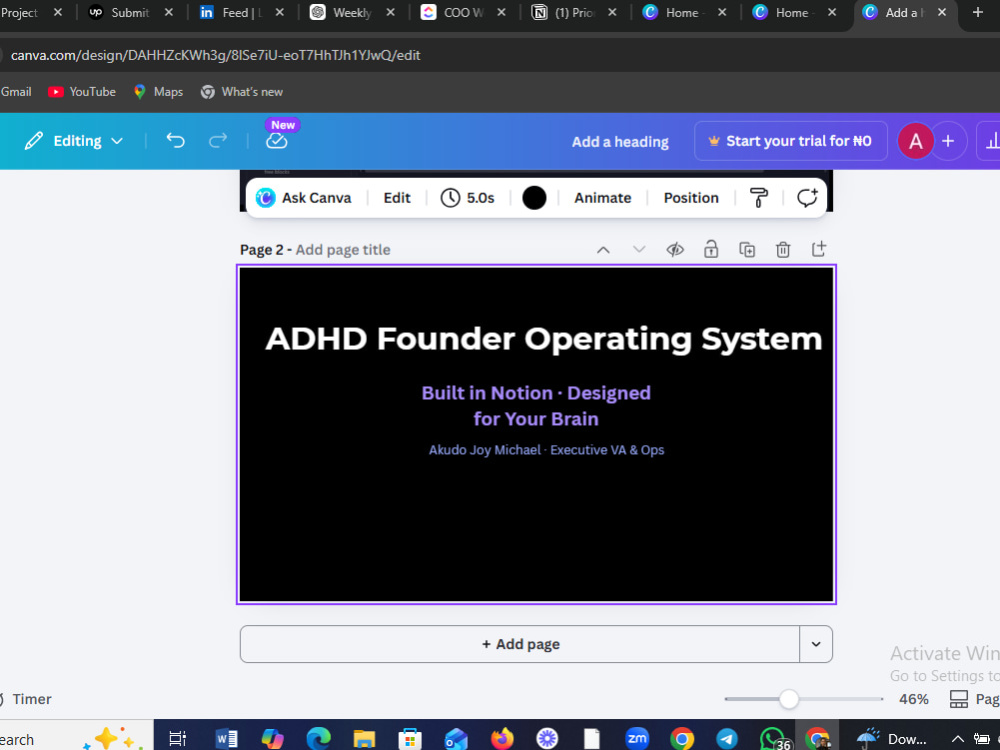Open the Position panel
This screenshot has width=1000, height=750.
pos(691,198)
